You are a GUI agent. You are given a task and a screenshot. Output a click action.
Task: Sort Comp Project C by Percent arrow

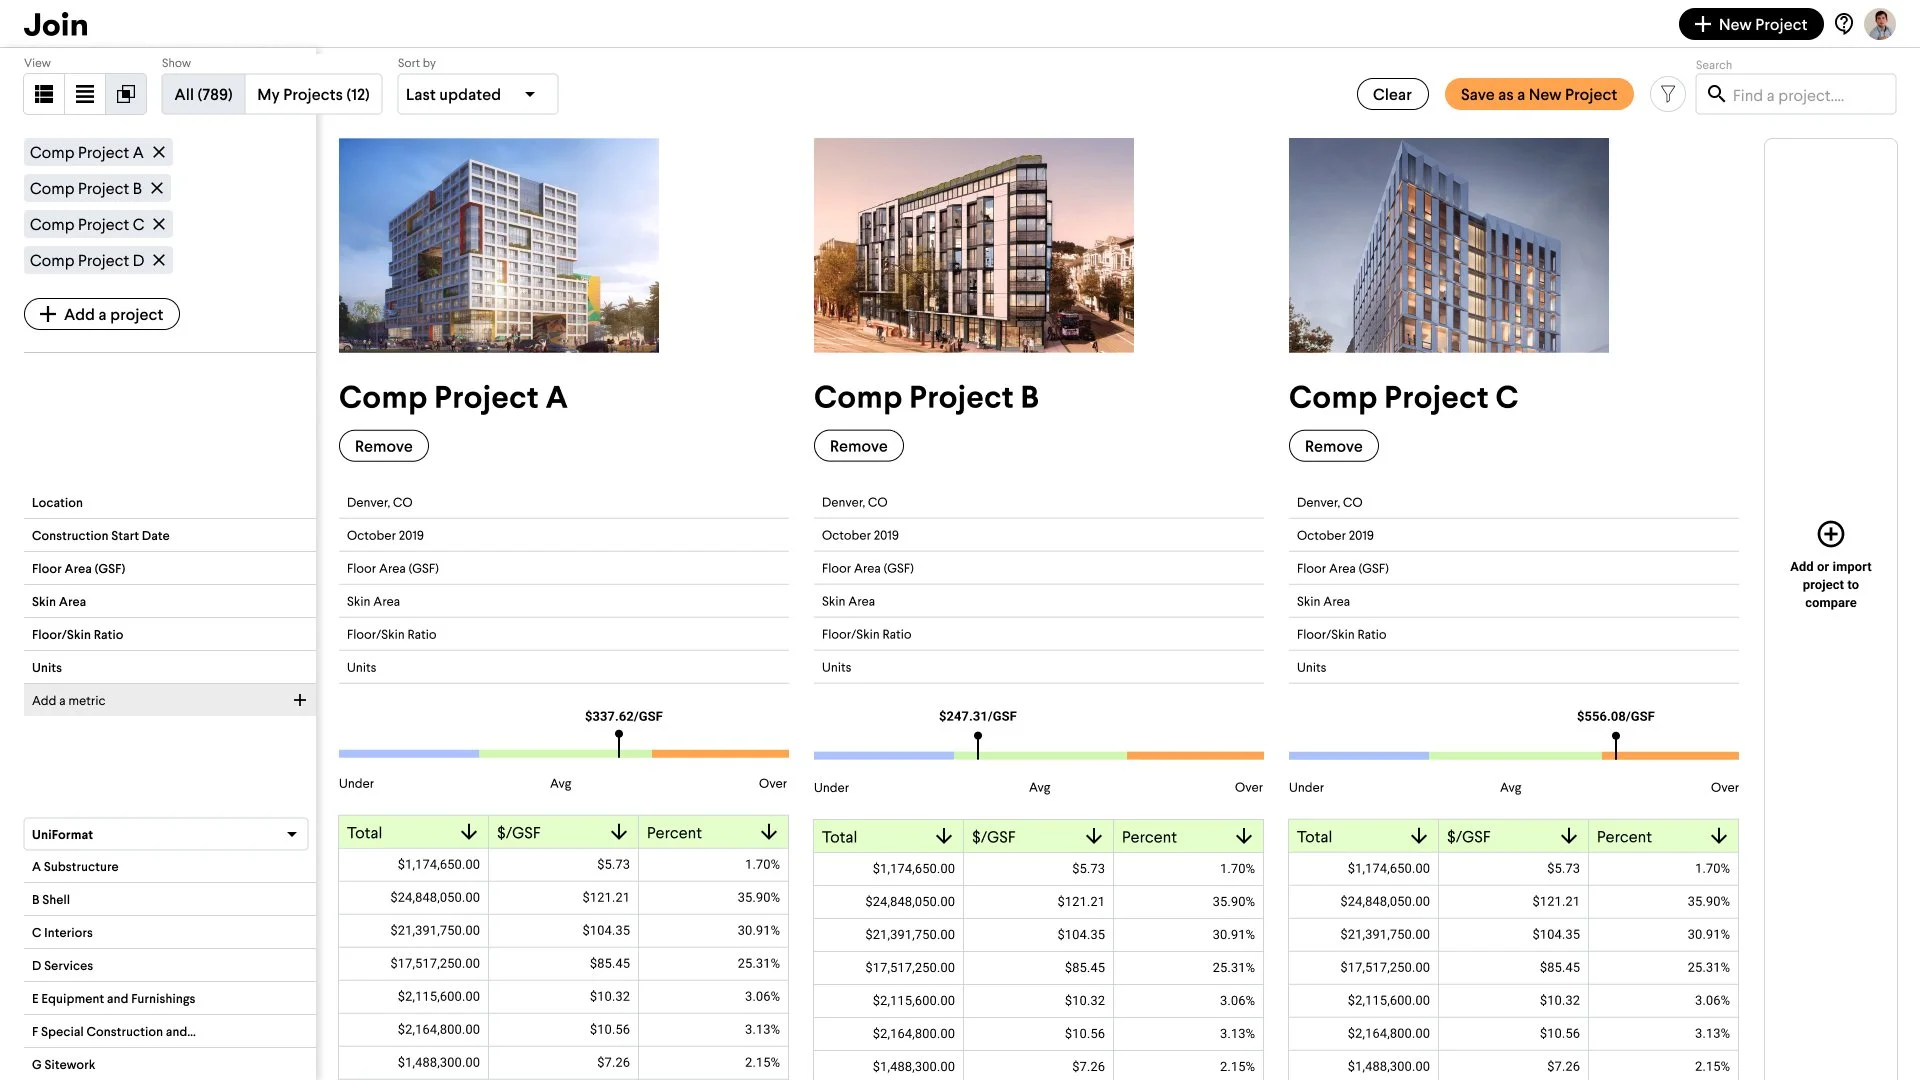(1718, 836)
